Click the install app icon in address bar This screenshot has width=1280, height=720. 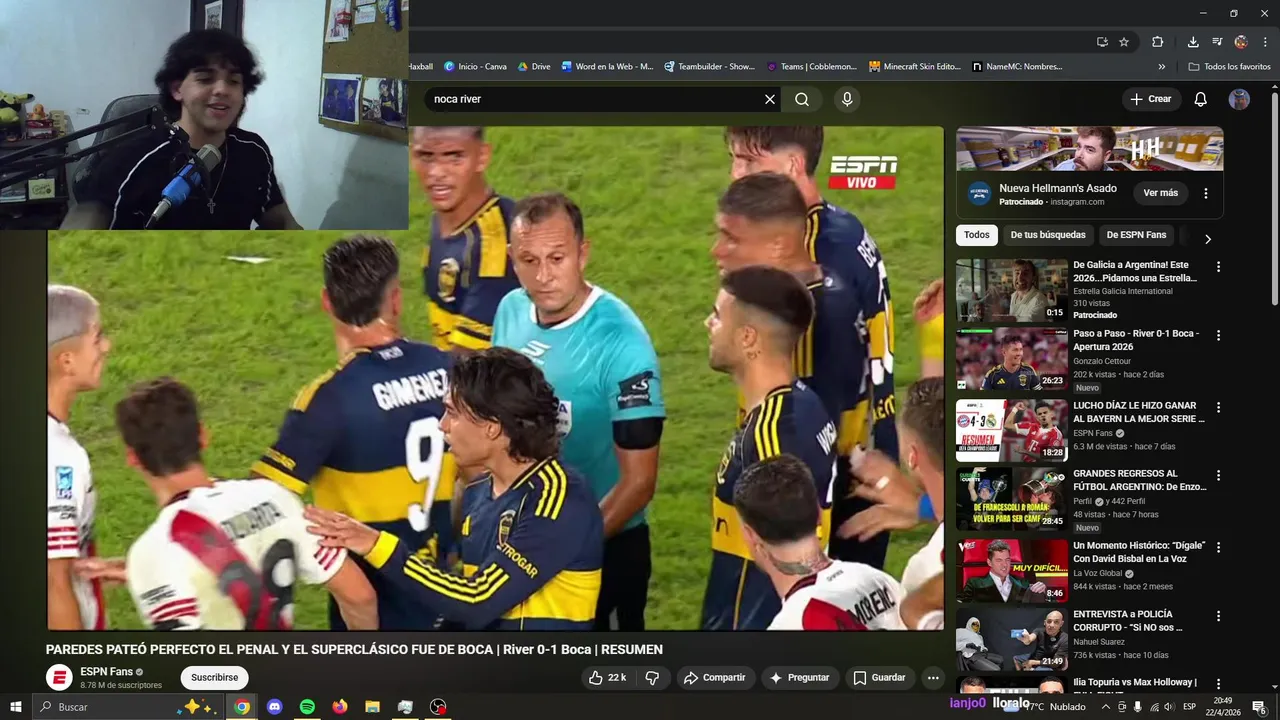click(1102, 42)
